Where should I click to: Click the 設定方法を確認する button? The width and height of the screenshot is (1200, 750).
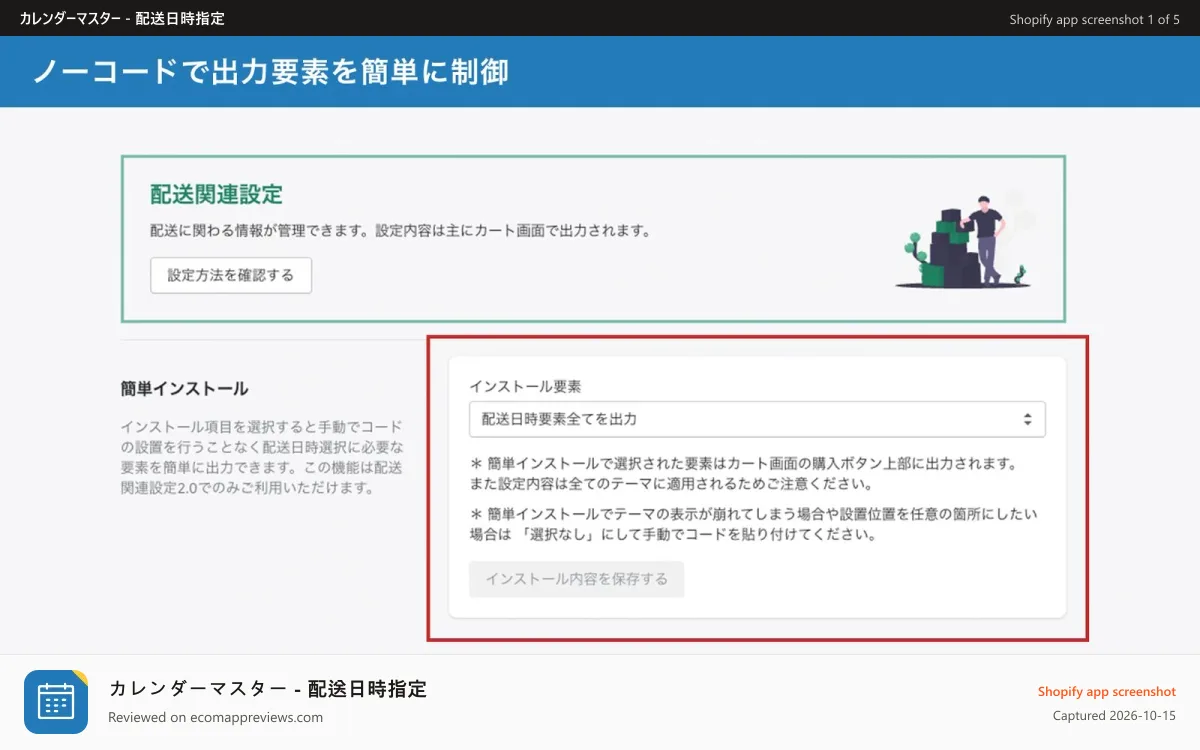(x=231, y=275)
